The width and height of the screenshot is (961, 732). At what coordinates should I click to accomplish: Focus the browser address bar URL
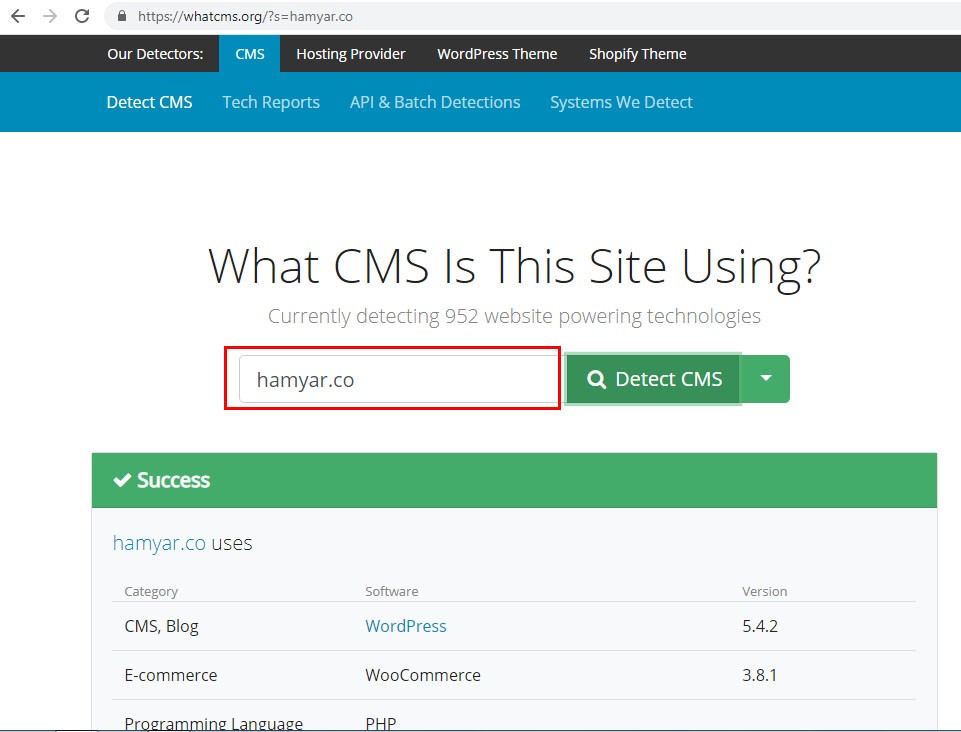[245, 17]
